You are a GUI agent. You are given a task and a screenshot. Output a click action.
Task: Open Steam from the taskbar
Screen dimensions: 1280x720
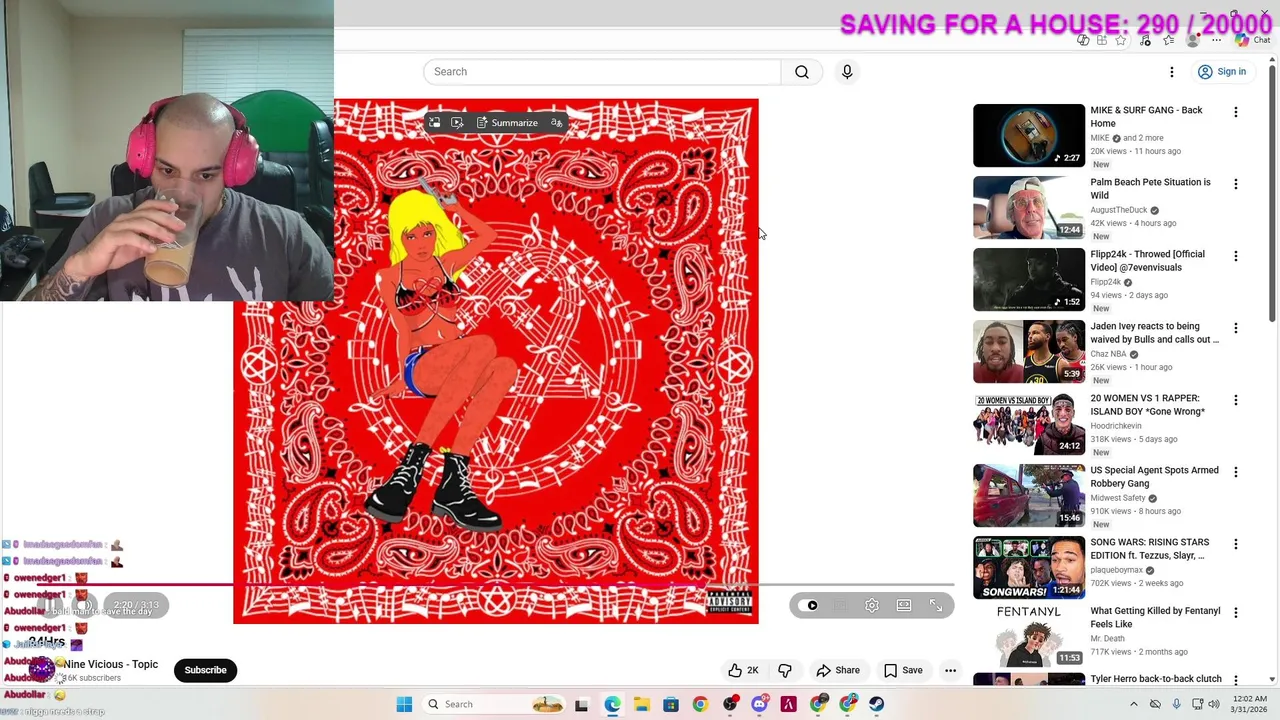point(877,704)
